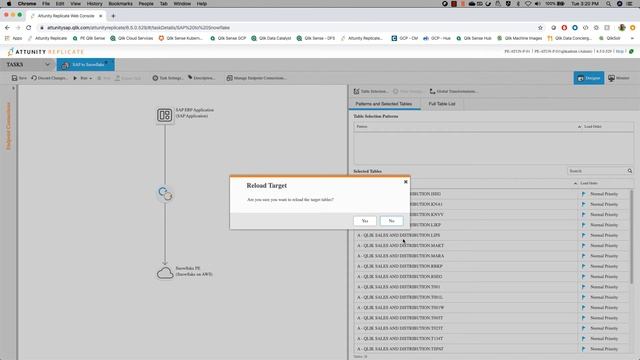The height and width of the screenshot is (360, 640).
Task: Open the Attunity Replicate bookmark
Action: pyautogui.click(x=47, y=38)
